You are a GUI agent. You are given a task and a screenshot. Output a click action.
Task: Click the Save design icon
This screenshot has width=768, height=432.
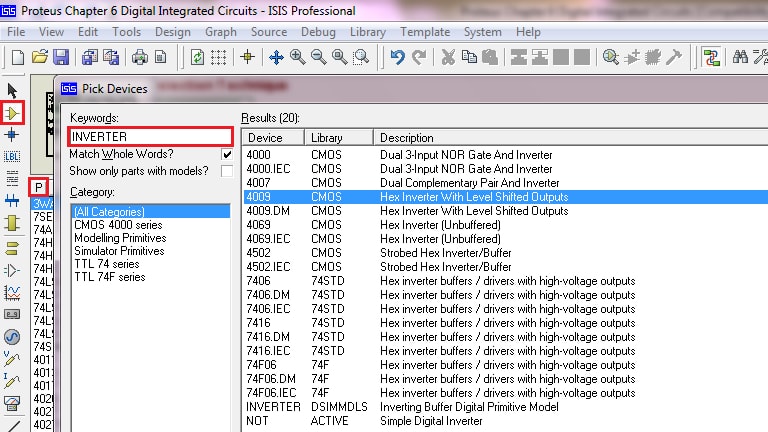60,57
